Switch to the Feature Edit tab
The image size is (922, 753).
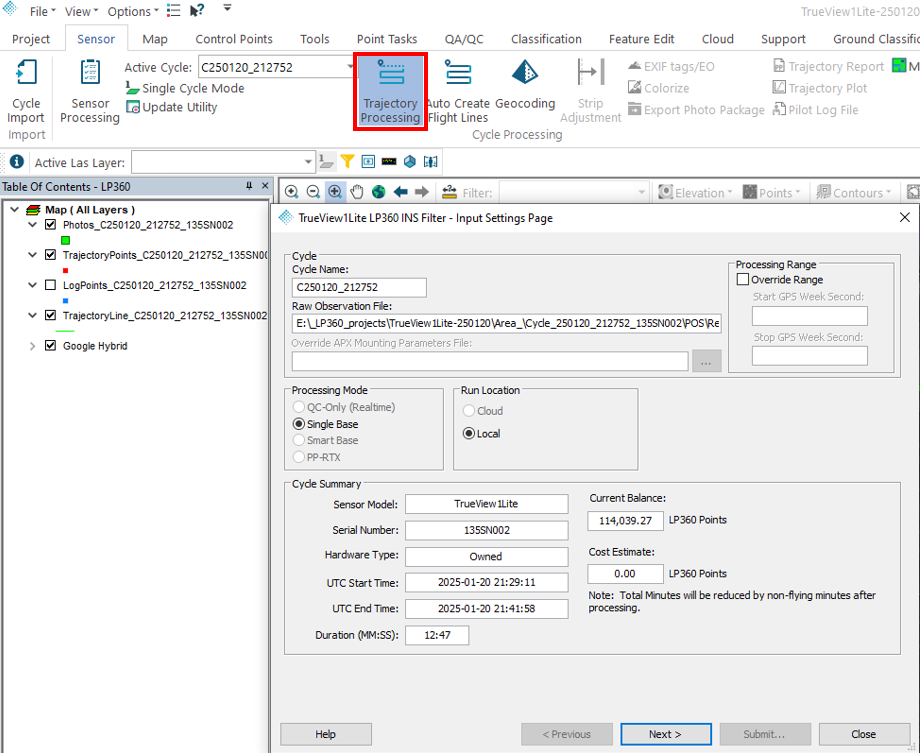[x=642, y=39]
